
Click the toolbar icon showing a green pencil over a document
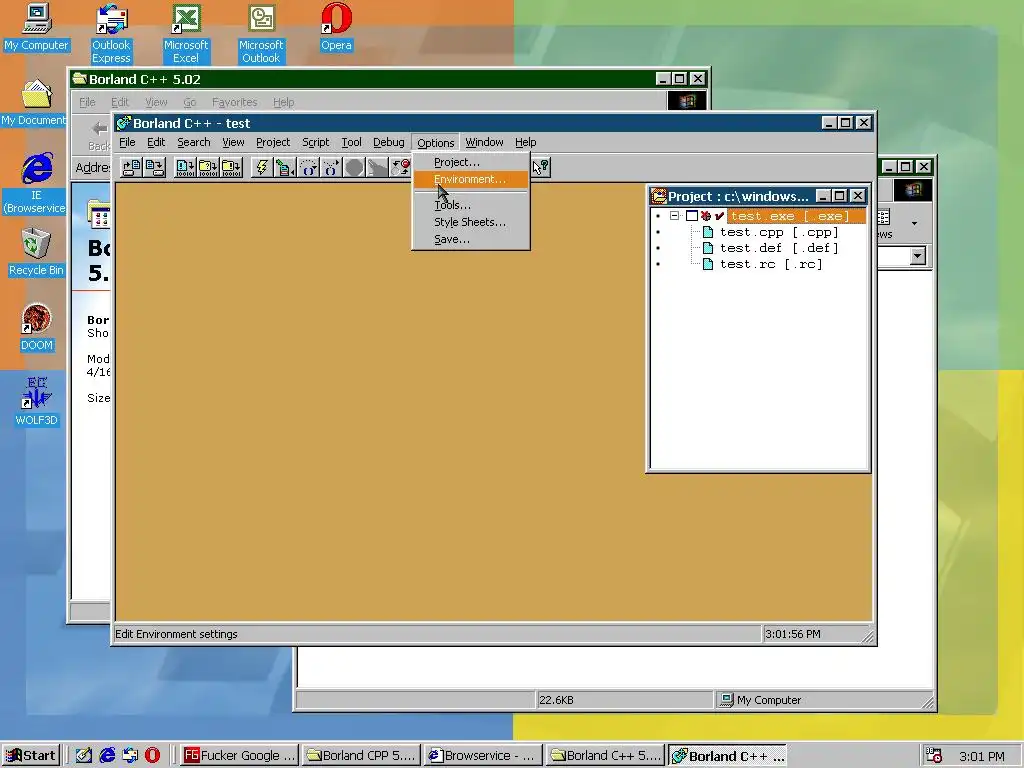pos(285,168)
